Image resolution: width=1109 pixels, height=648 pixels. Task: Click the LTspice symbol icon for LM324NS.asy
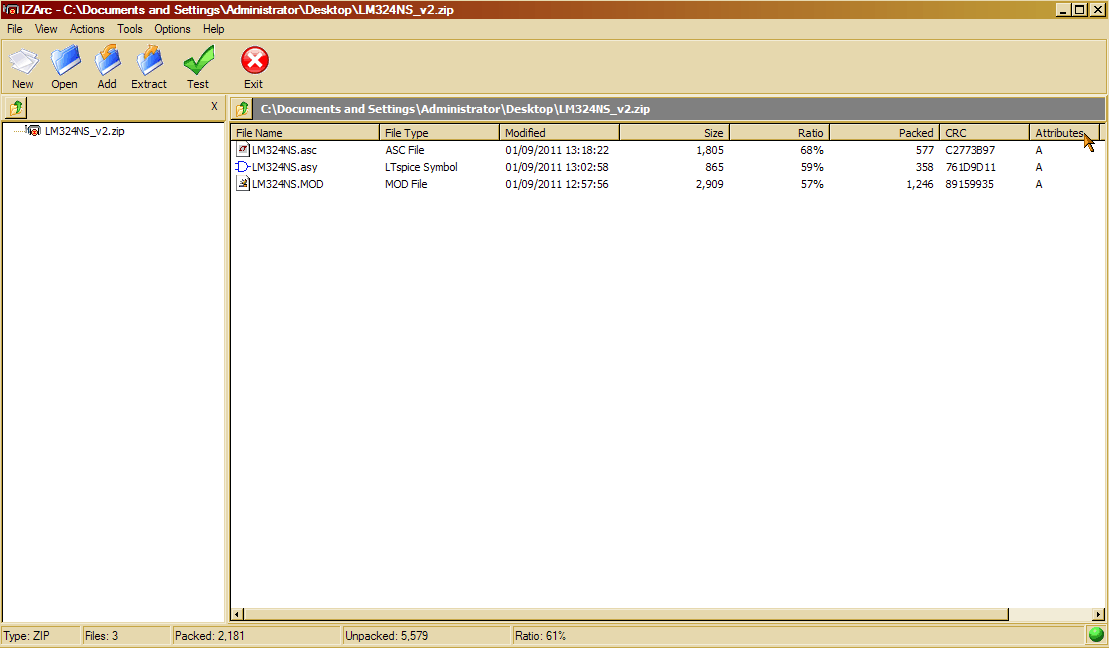(x=243, y=167)
